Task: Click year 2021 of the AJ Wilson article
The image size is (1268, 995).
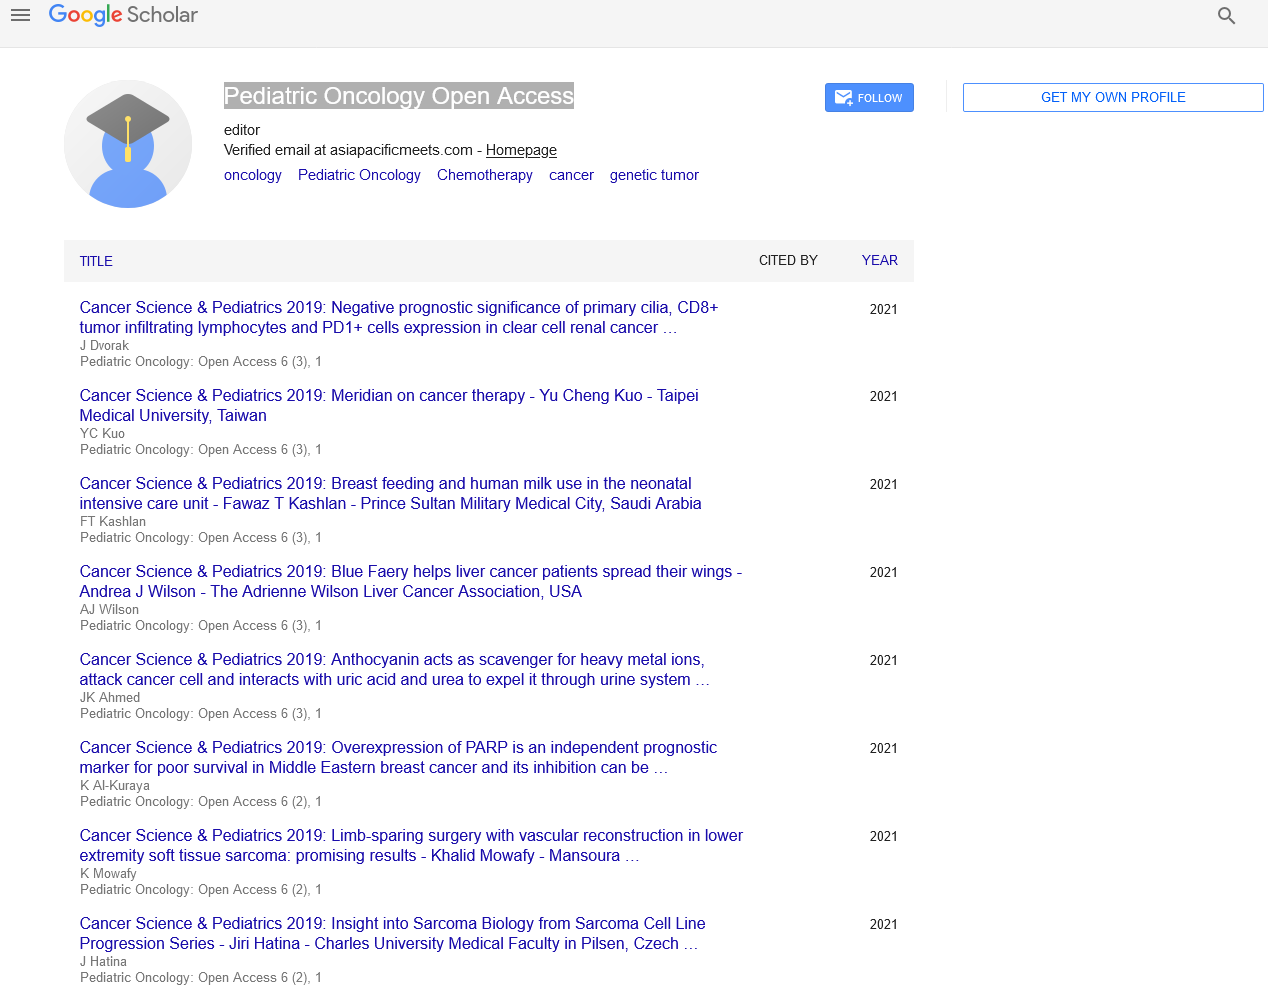Action: (883, 572)
